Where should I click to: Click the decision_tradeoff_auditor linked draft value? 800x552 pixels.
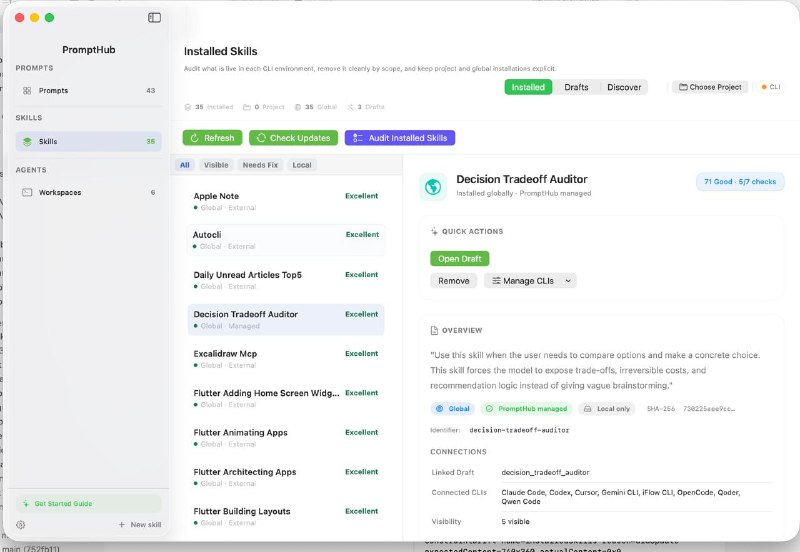(x=545, y=472)
